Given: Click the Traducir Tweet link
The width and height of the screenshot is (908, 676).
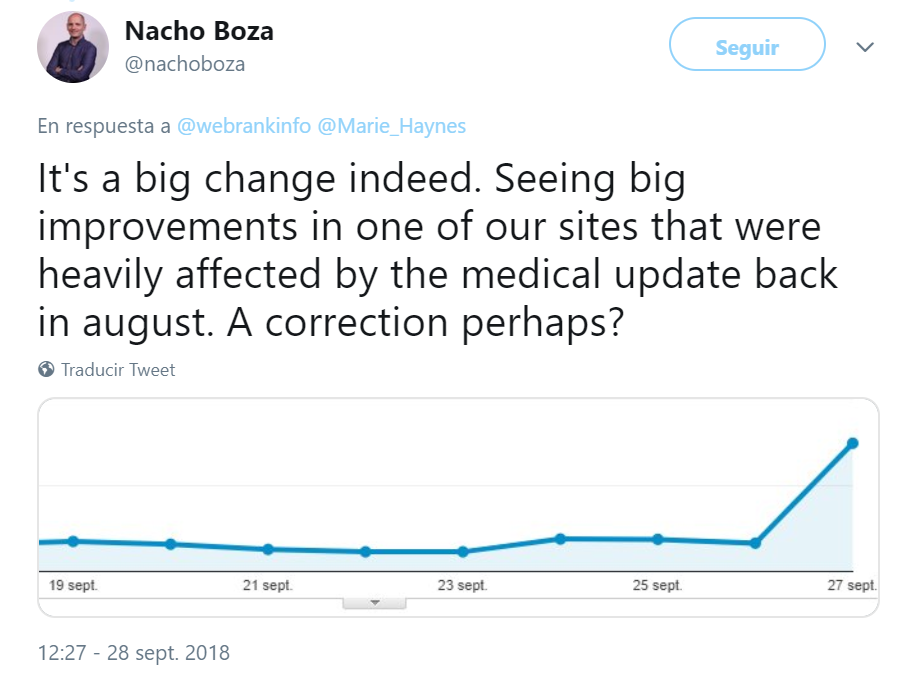Looking at the screenshot, I should (x=118, y=370).
